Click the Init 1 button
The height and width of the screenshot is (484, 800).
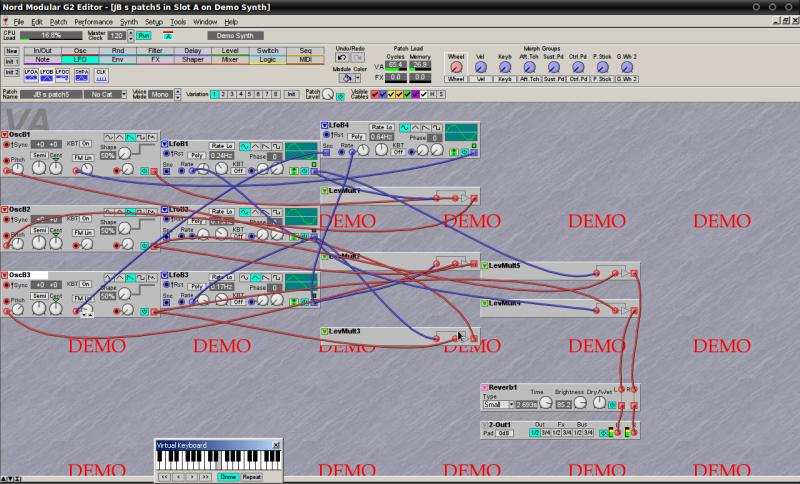(x=12, y=61)
